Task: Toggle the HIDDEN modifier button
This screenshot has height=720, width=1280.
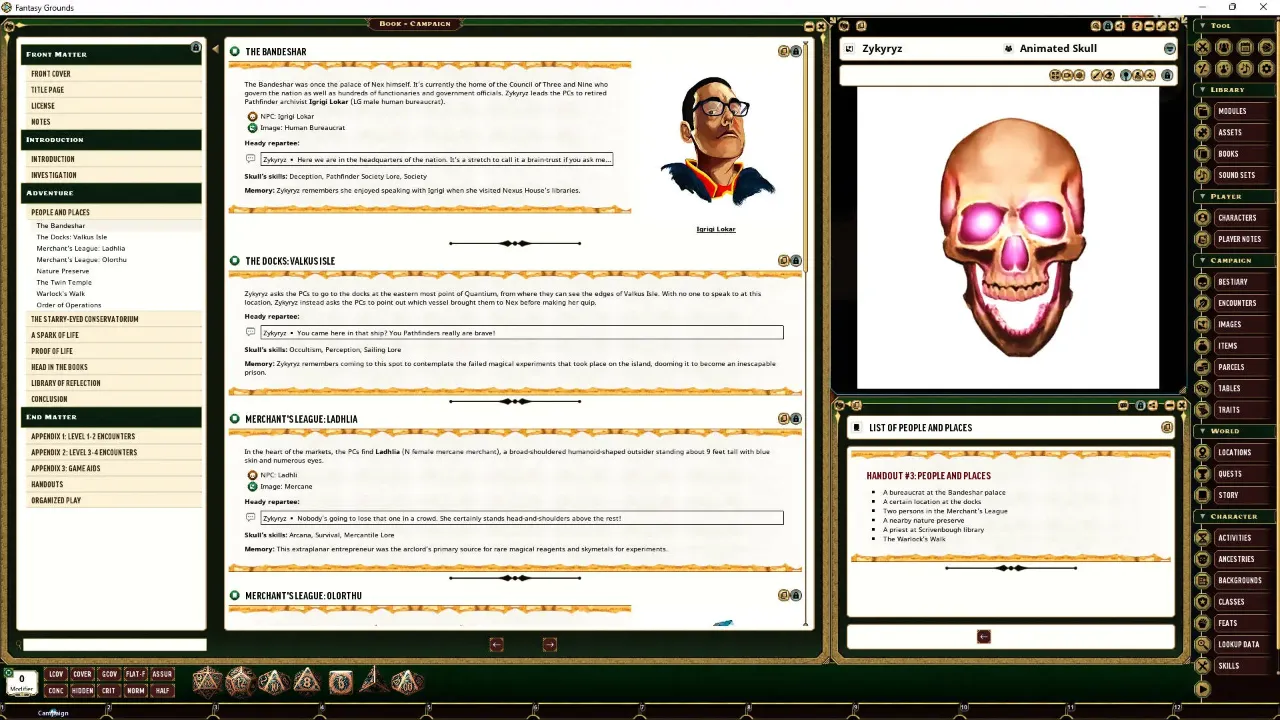Action: [82, 690]
